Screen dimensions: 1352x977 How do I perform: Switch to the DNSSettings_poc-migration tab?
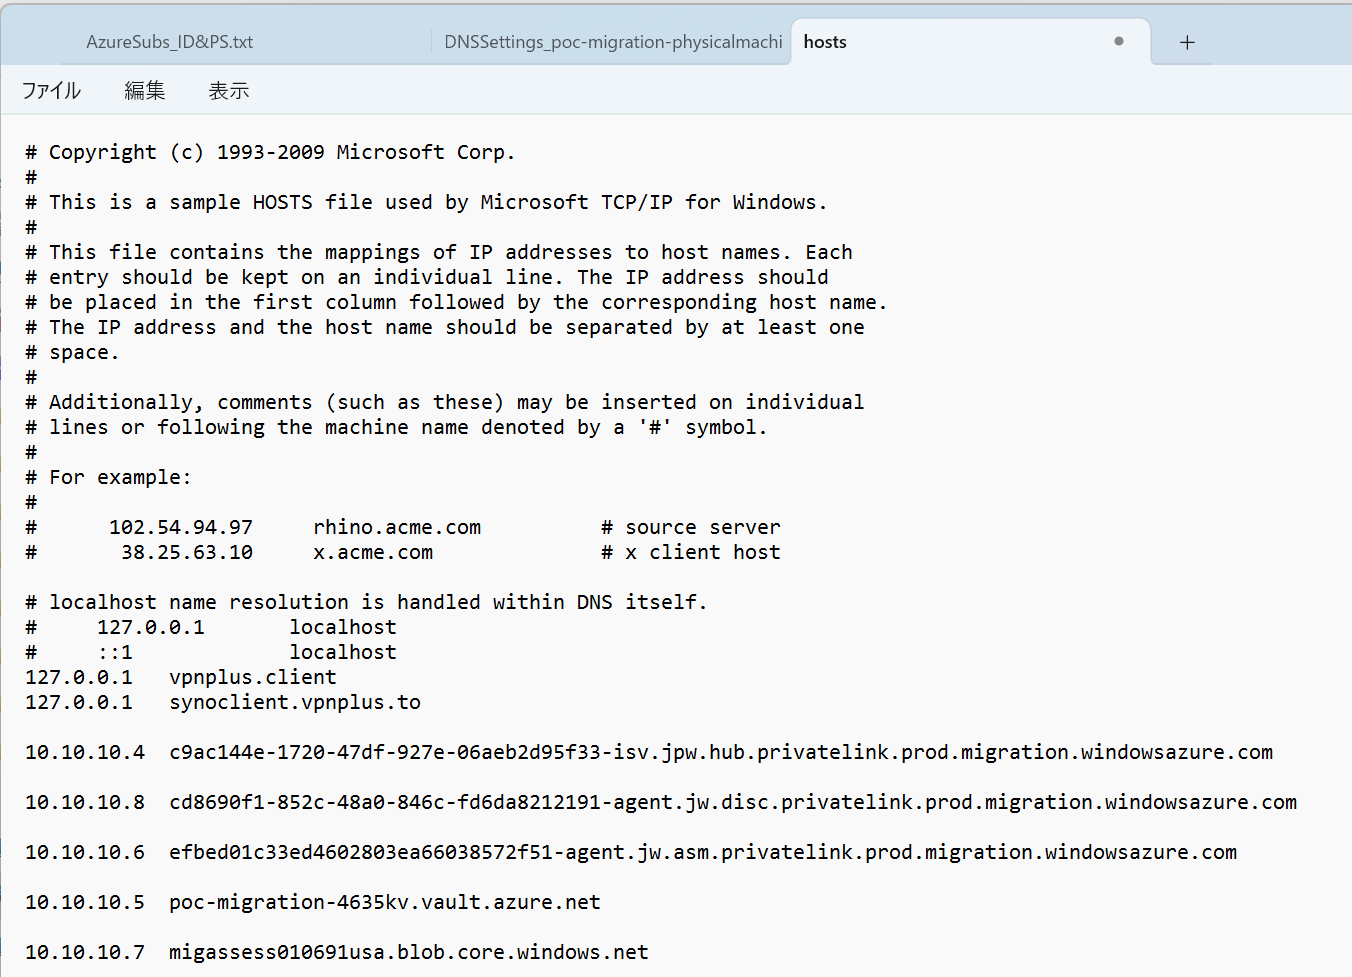tap(611, 41)
